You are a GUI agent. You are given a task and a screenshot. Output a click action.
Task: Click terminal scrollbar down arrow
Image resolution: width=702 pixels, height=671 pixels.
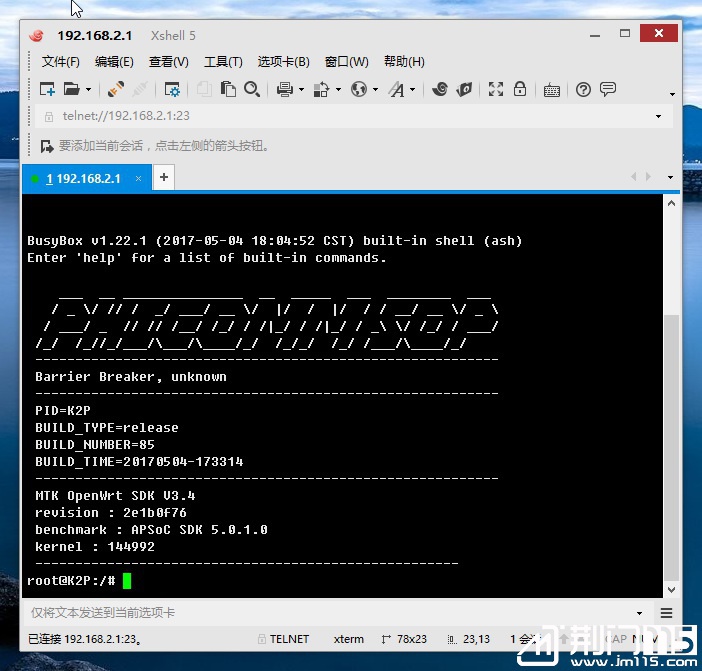click(x=671, y=590)
